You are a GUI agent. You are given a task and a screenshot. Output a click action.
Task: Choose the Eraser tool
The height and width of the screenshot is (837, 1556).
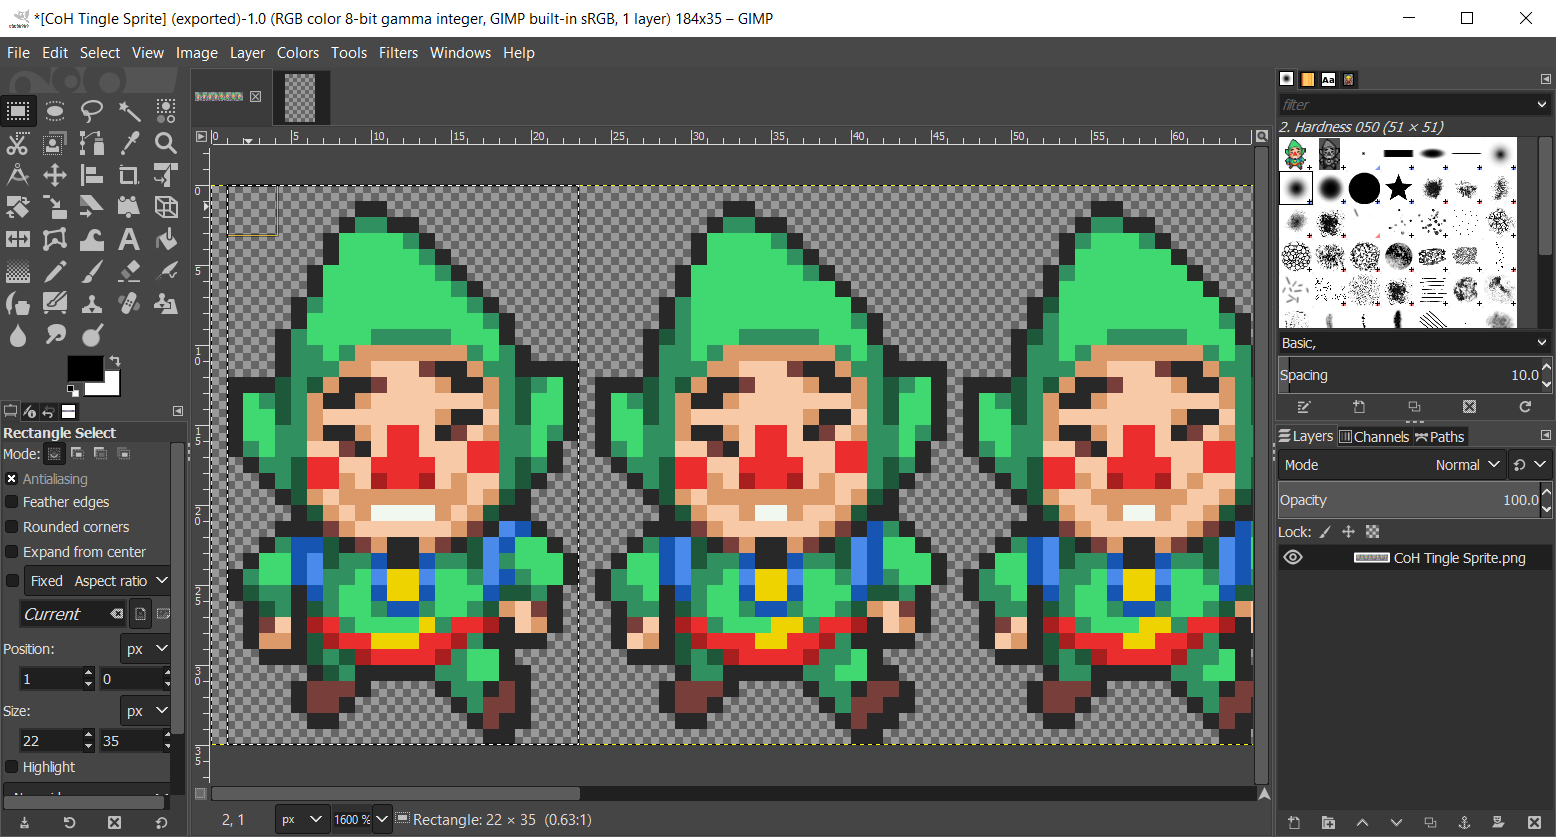(129, 272)
